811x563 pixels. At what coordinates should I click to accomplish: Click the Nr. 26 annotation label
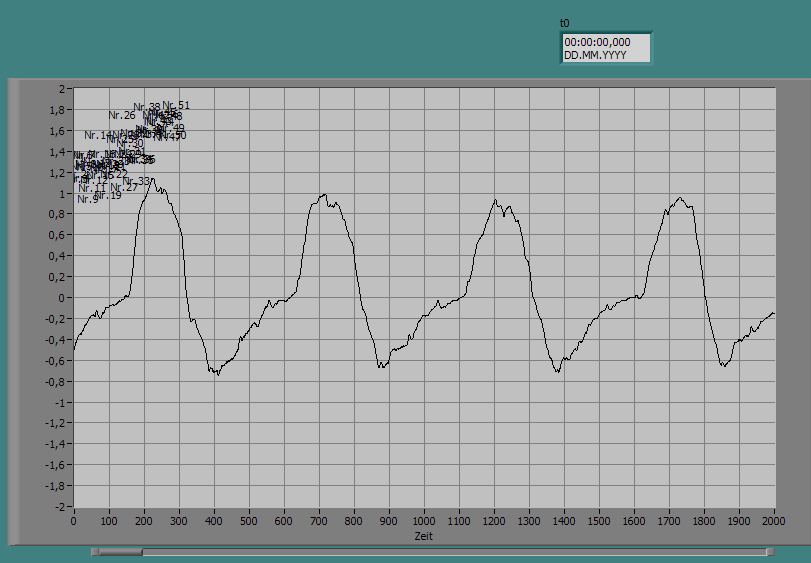122,115
